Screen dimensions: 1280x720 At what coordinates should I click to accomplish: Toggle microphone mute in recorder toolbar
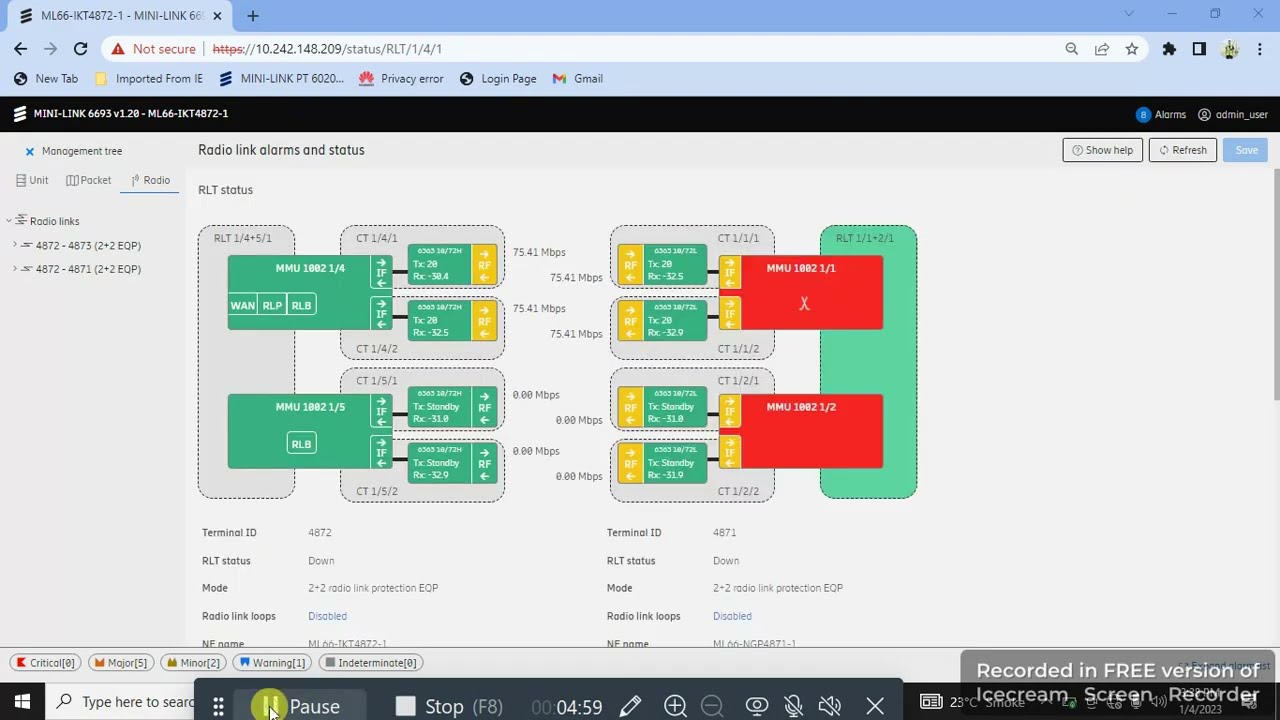pos(793,706)
